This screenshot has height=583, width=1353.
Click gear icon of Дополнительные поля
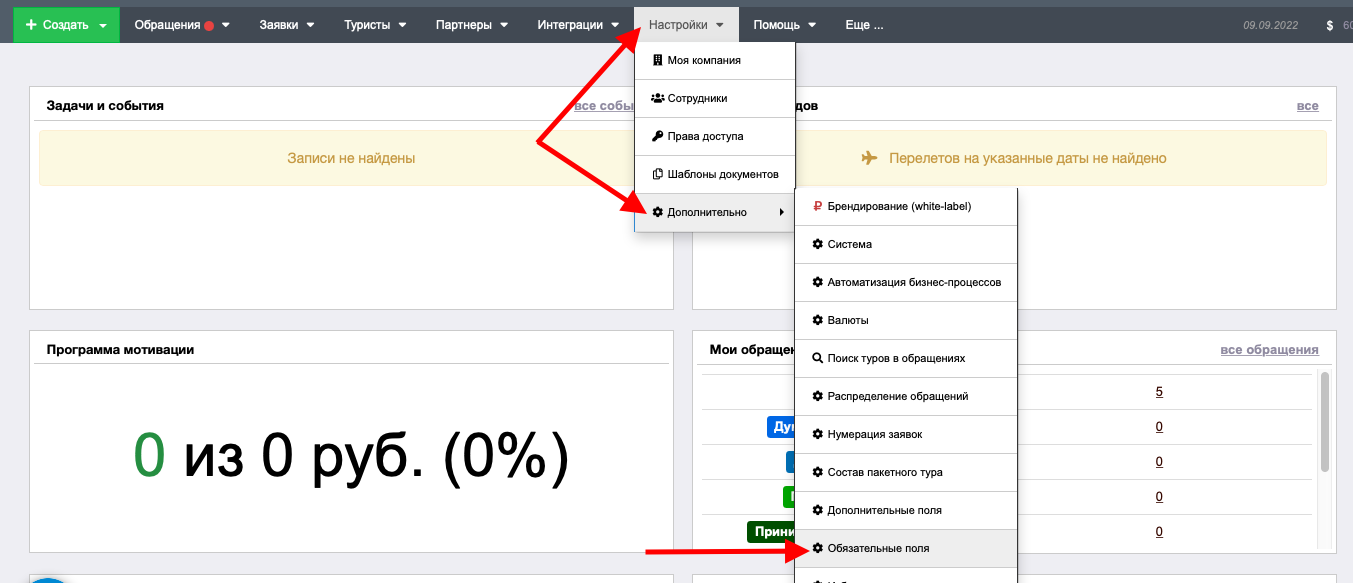[817, 510]
